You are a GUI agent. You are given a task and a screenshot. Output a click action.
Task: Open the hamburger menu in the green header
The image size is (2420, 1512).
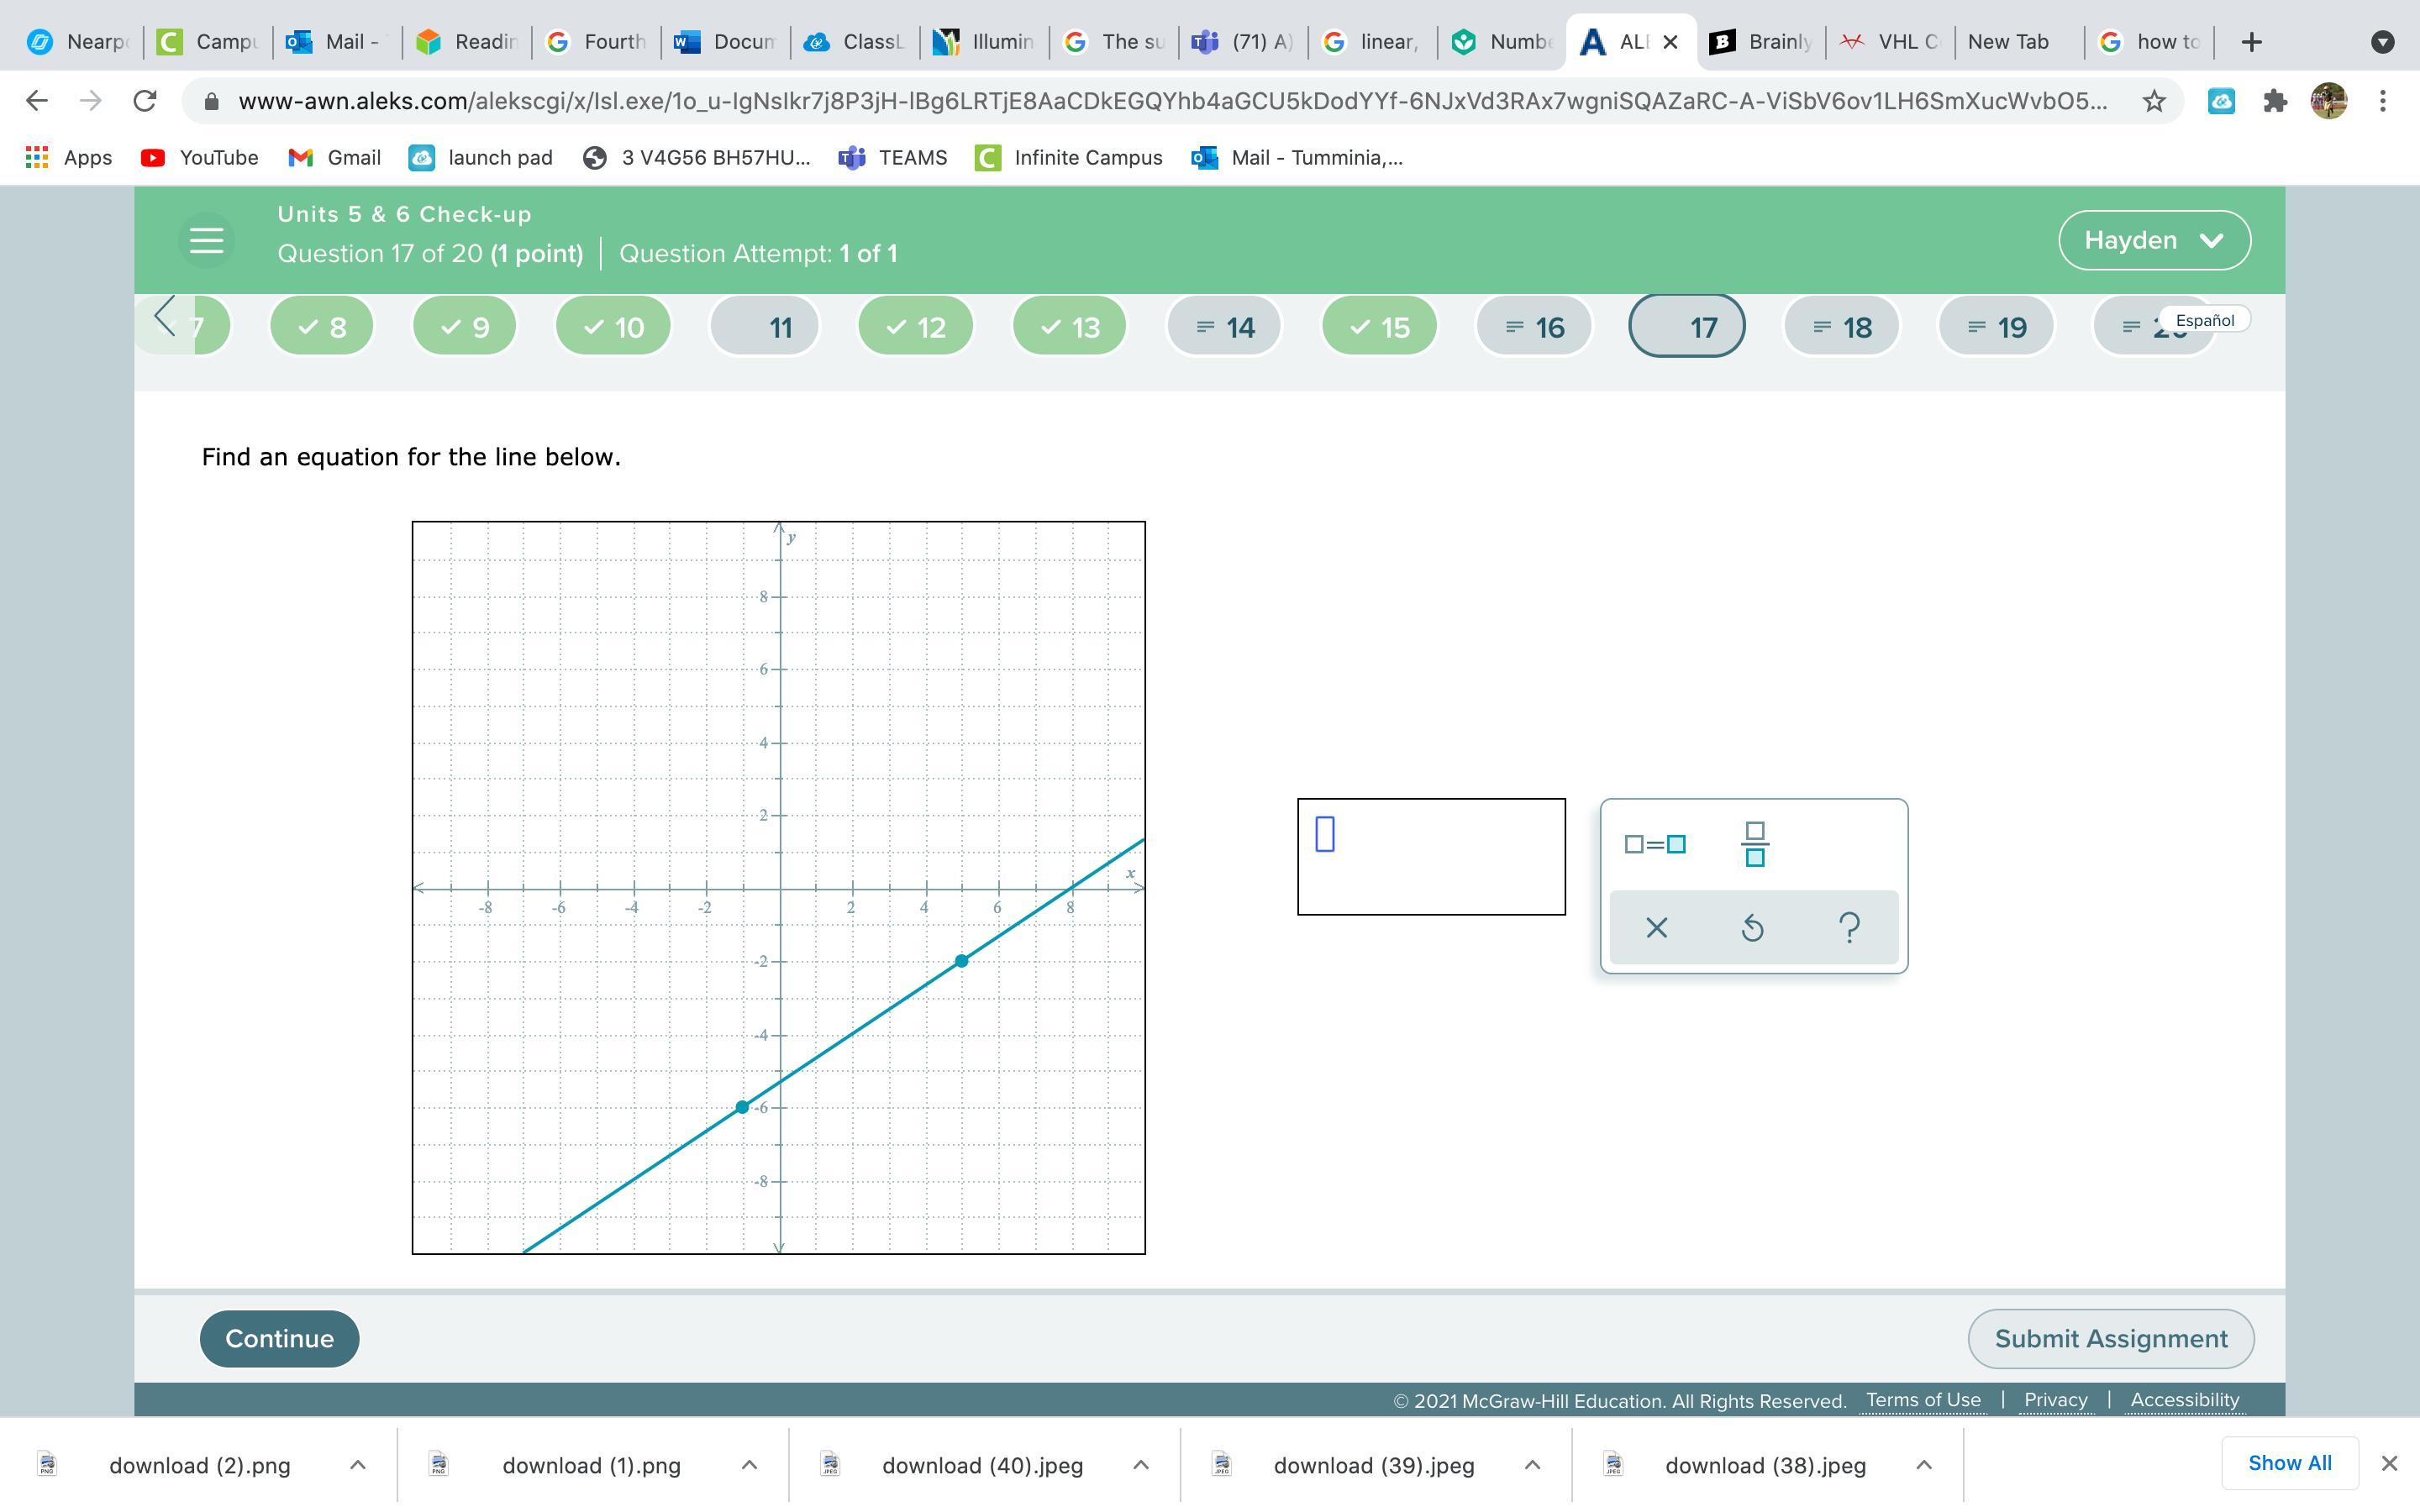pyautogui.click(x=206, y=241)
